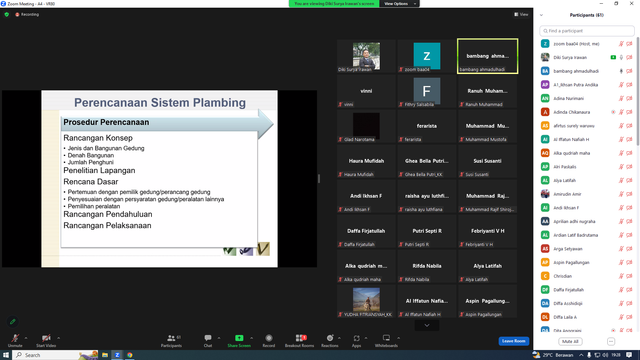This screenshot has width=640, height=360.
Task: Open the Participants panel icon
Action: (171, 338)
